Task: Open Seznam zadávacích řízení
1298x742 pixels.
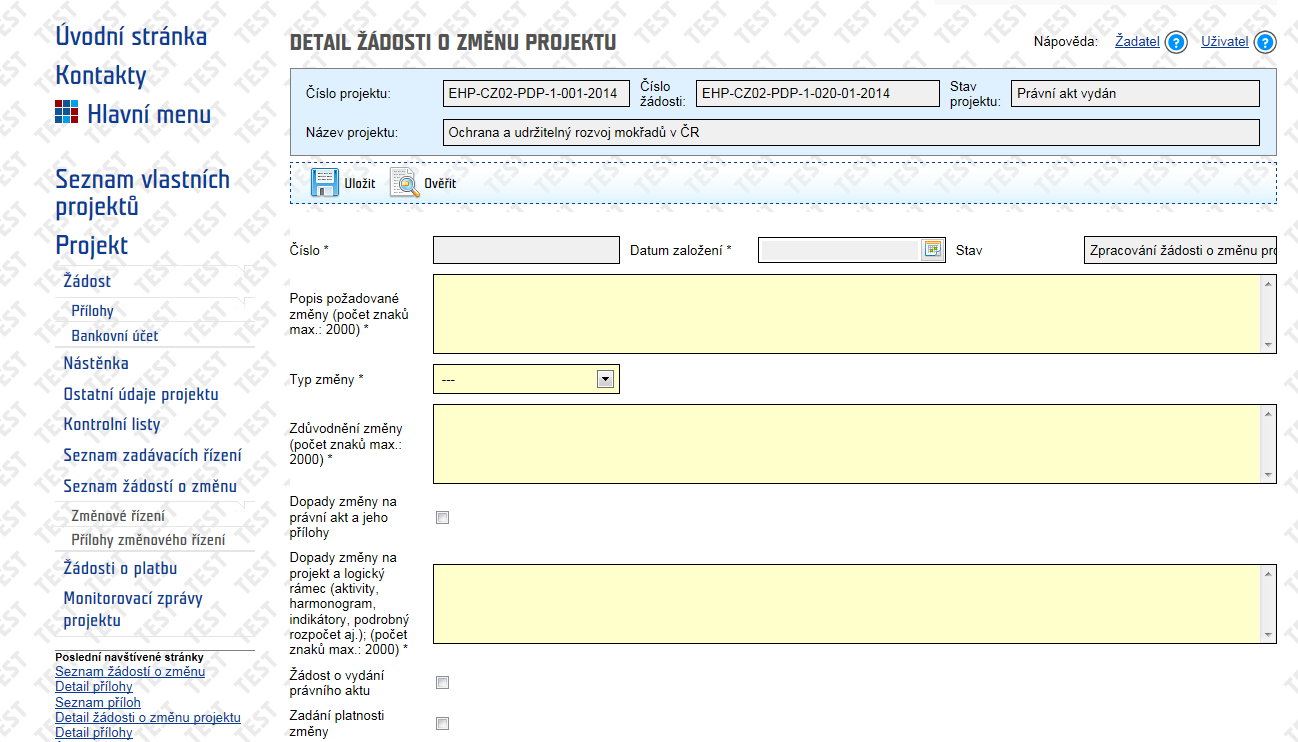Action: point(152,455)
